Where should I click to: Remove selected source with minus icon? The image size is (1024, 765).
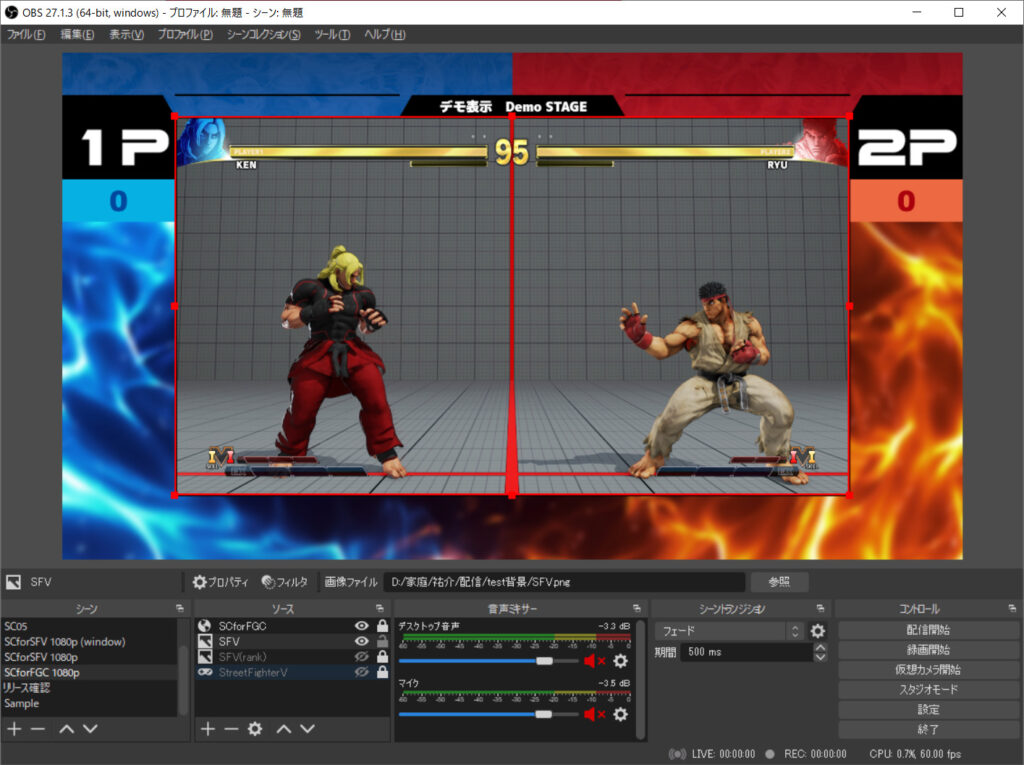pyautogui.click(x=231, y=728)
